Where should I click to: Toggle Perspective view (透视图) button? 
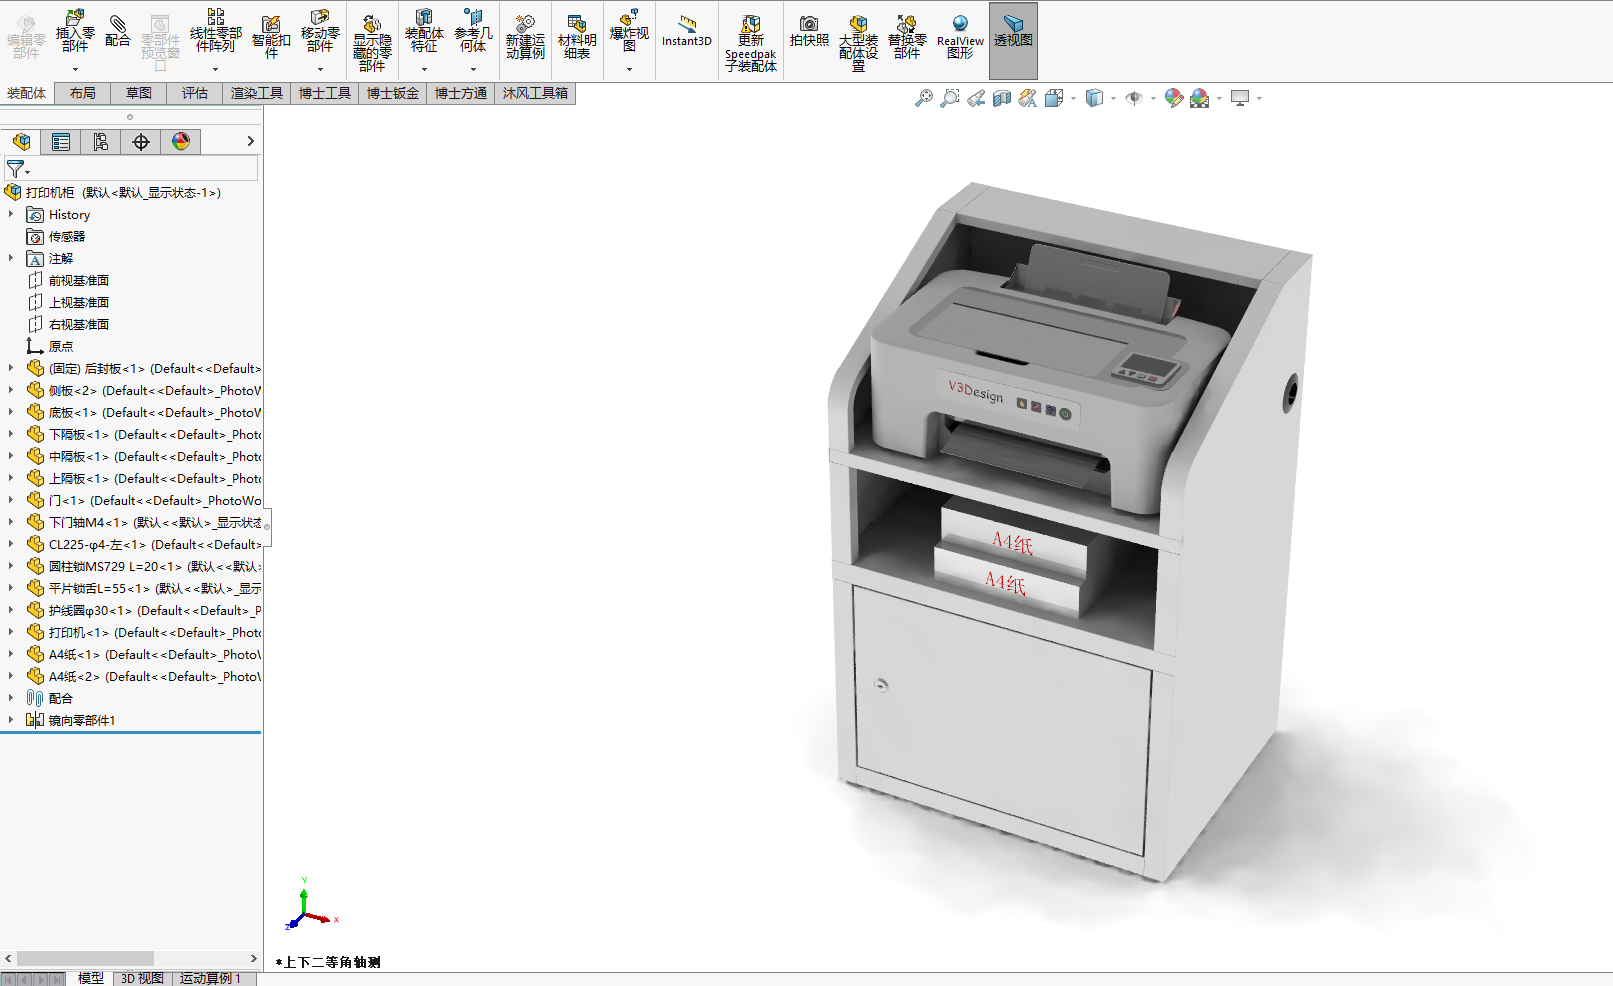[1013, 40]
